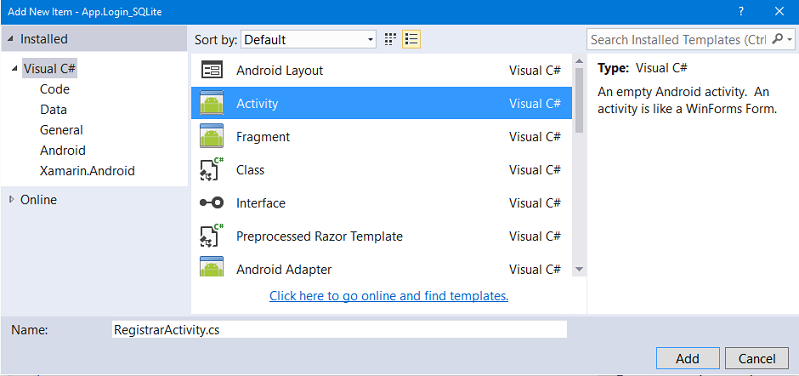Choose the Fragment template icon

click(x=211, y=136)
